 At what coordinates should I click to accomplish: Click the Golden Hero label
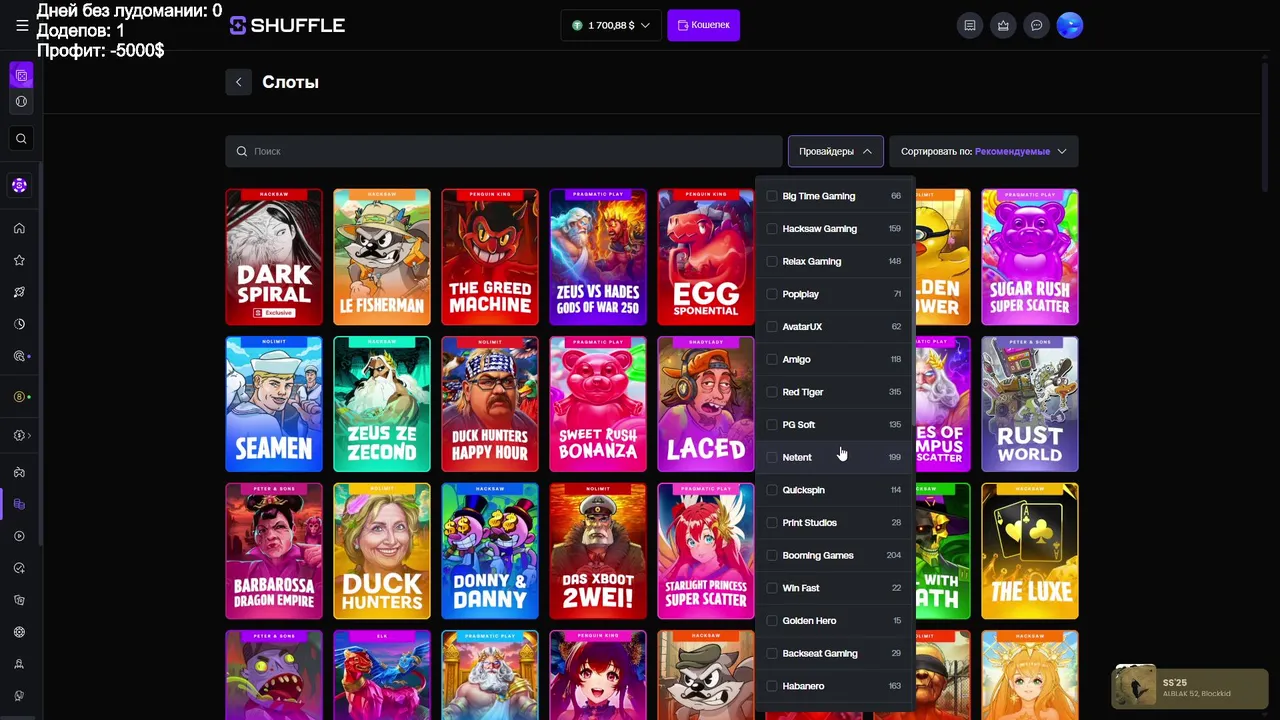pos(809,621)
